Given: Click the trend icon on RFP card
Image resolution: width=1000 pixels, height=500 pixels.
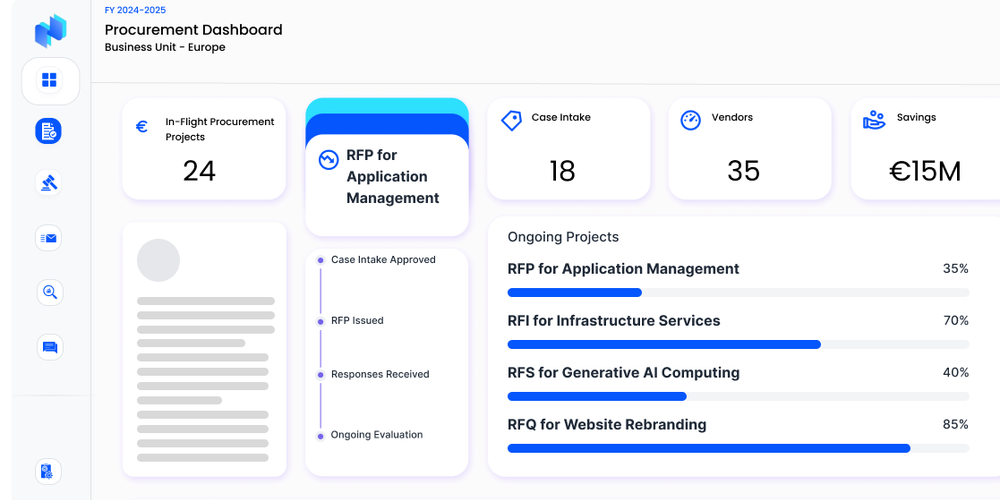Looking at the screenshot, I should point(328,159).
